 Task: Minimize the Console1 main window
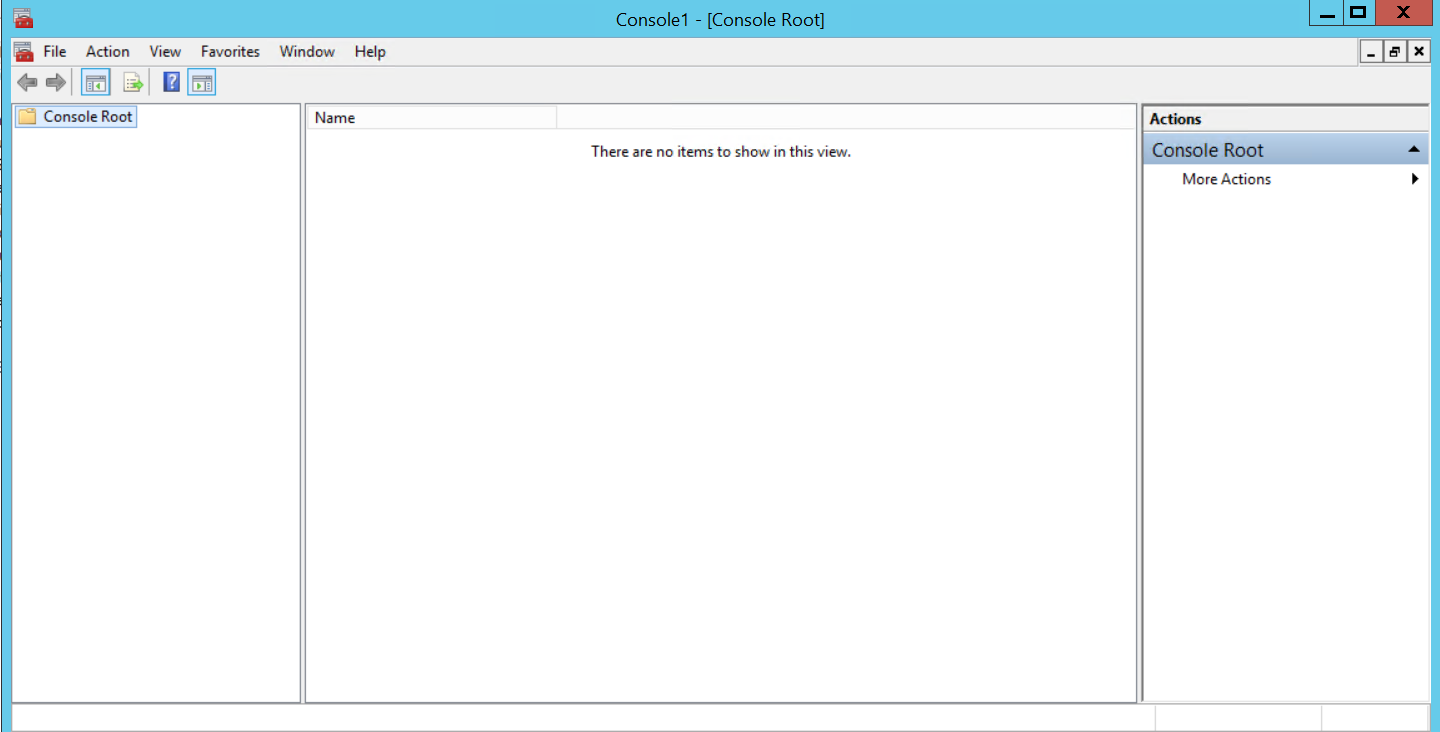(x=1327, y=13)
